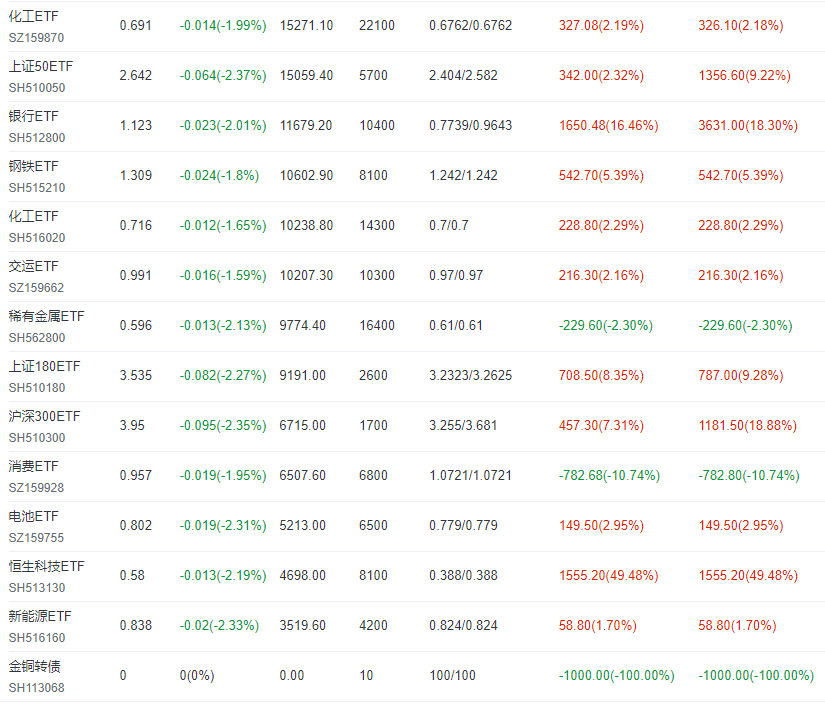This screenshot has height=704, width=825.
Task: Open 化工ETF SH516020 fund name
Action: point(33,216)
